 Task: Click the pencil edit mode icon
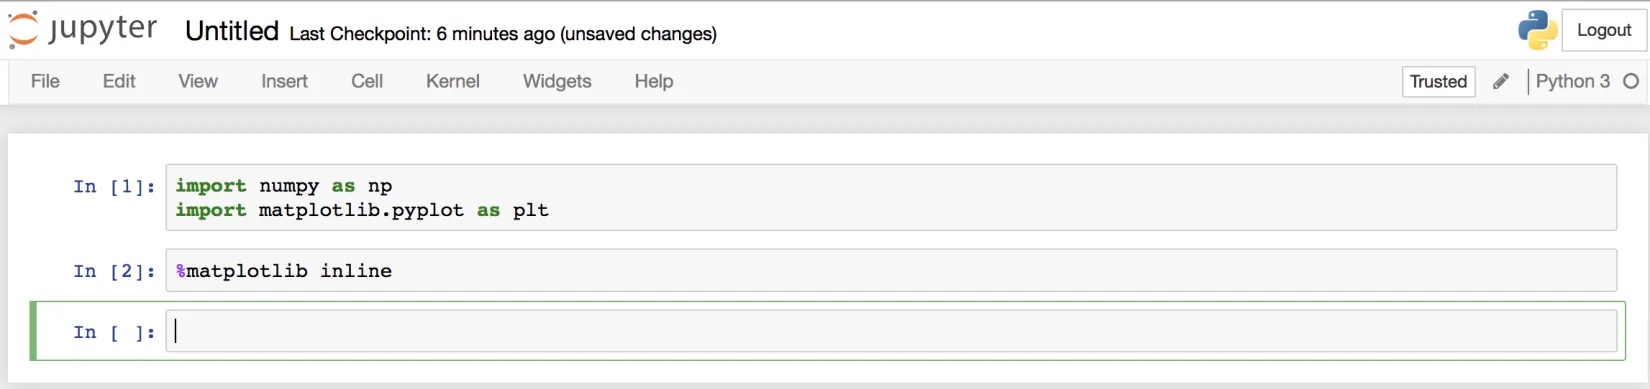click(x=1501, y=82)
